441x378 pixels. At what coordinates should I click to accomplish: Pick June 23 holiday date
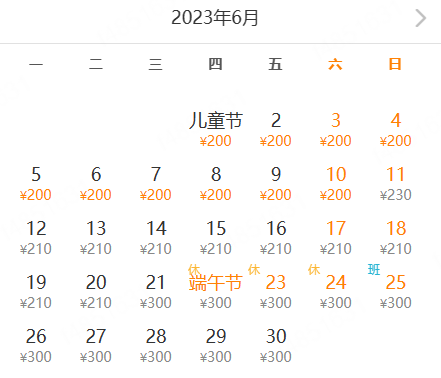coord(276,291)
